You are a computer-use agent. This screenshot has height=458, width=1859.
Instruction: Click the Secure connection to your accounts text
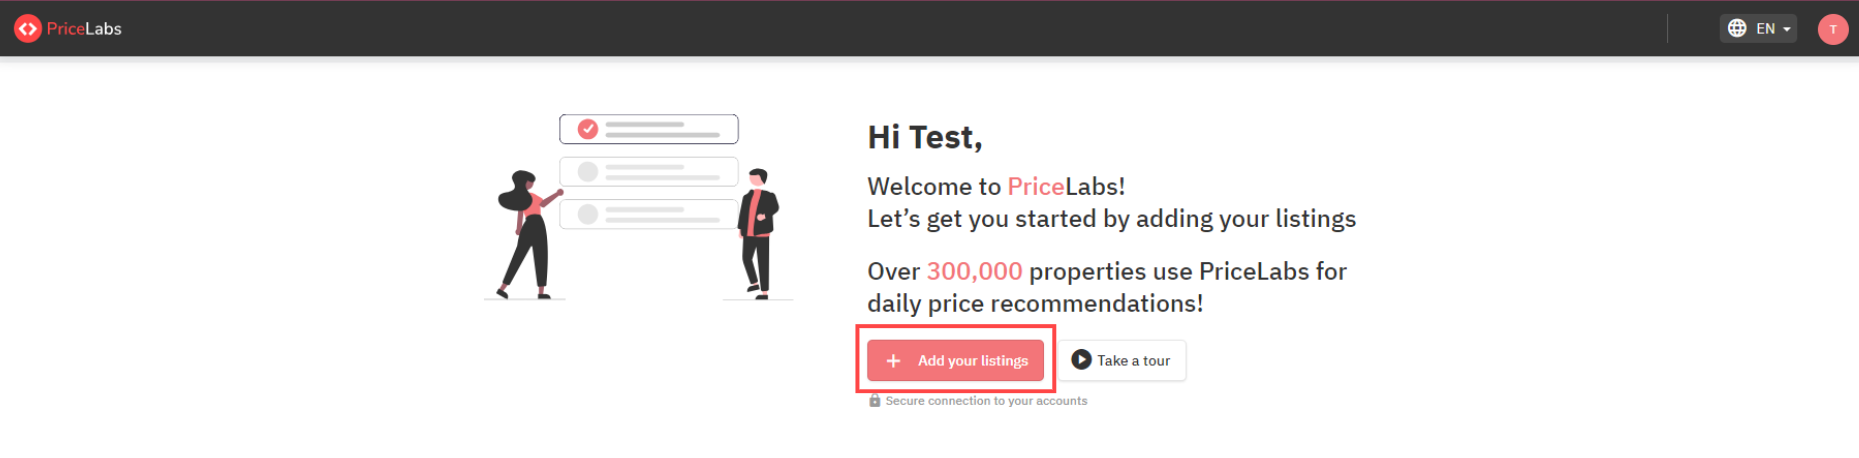(x=986, y=401)
